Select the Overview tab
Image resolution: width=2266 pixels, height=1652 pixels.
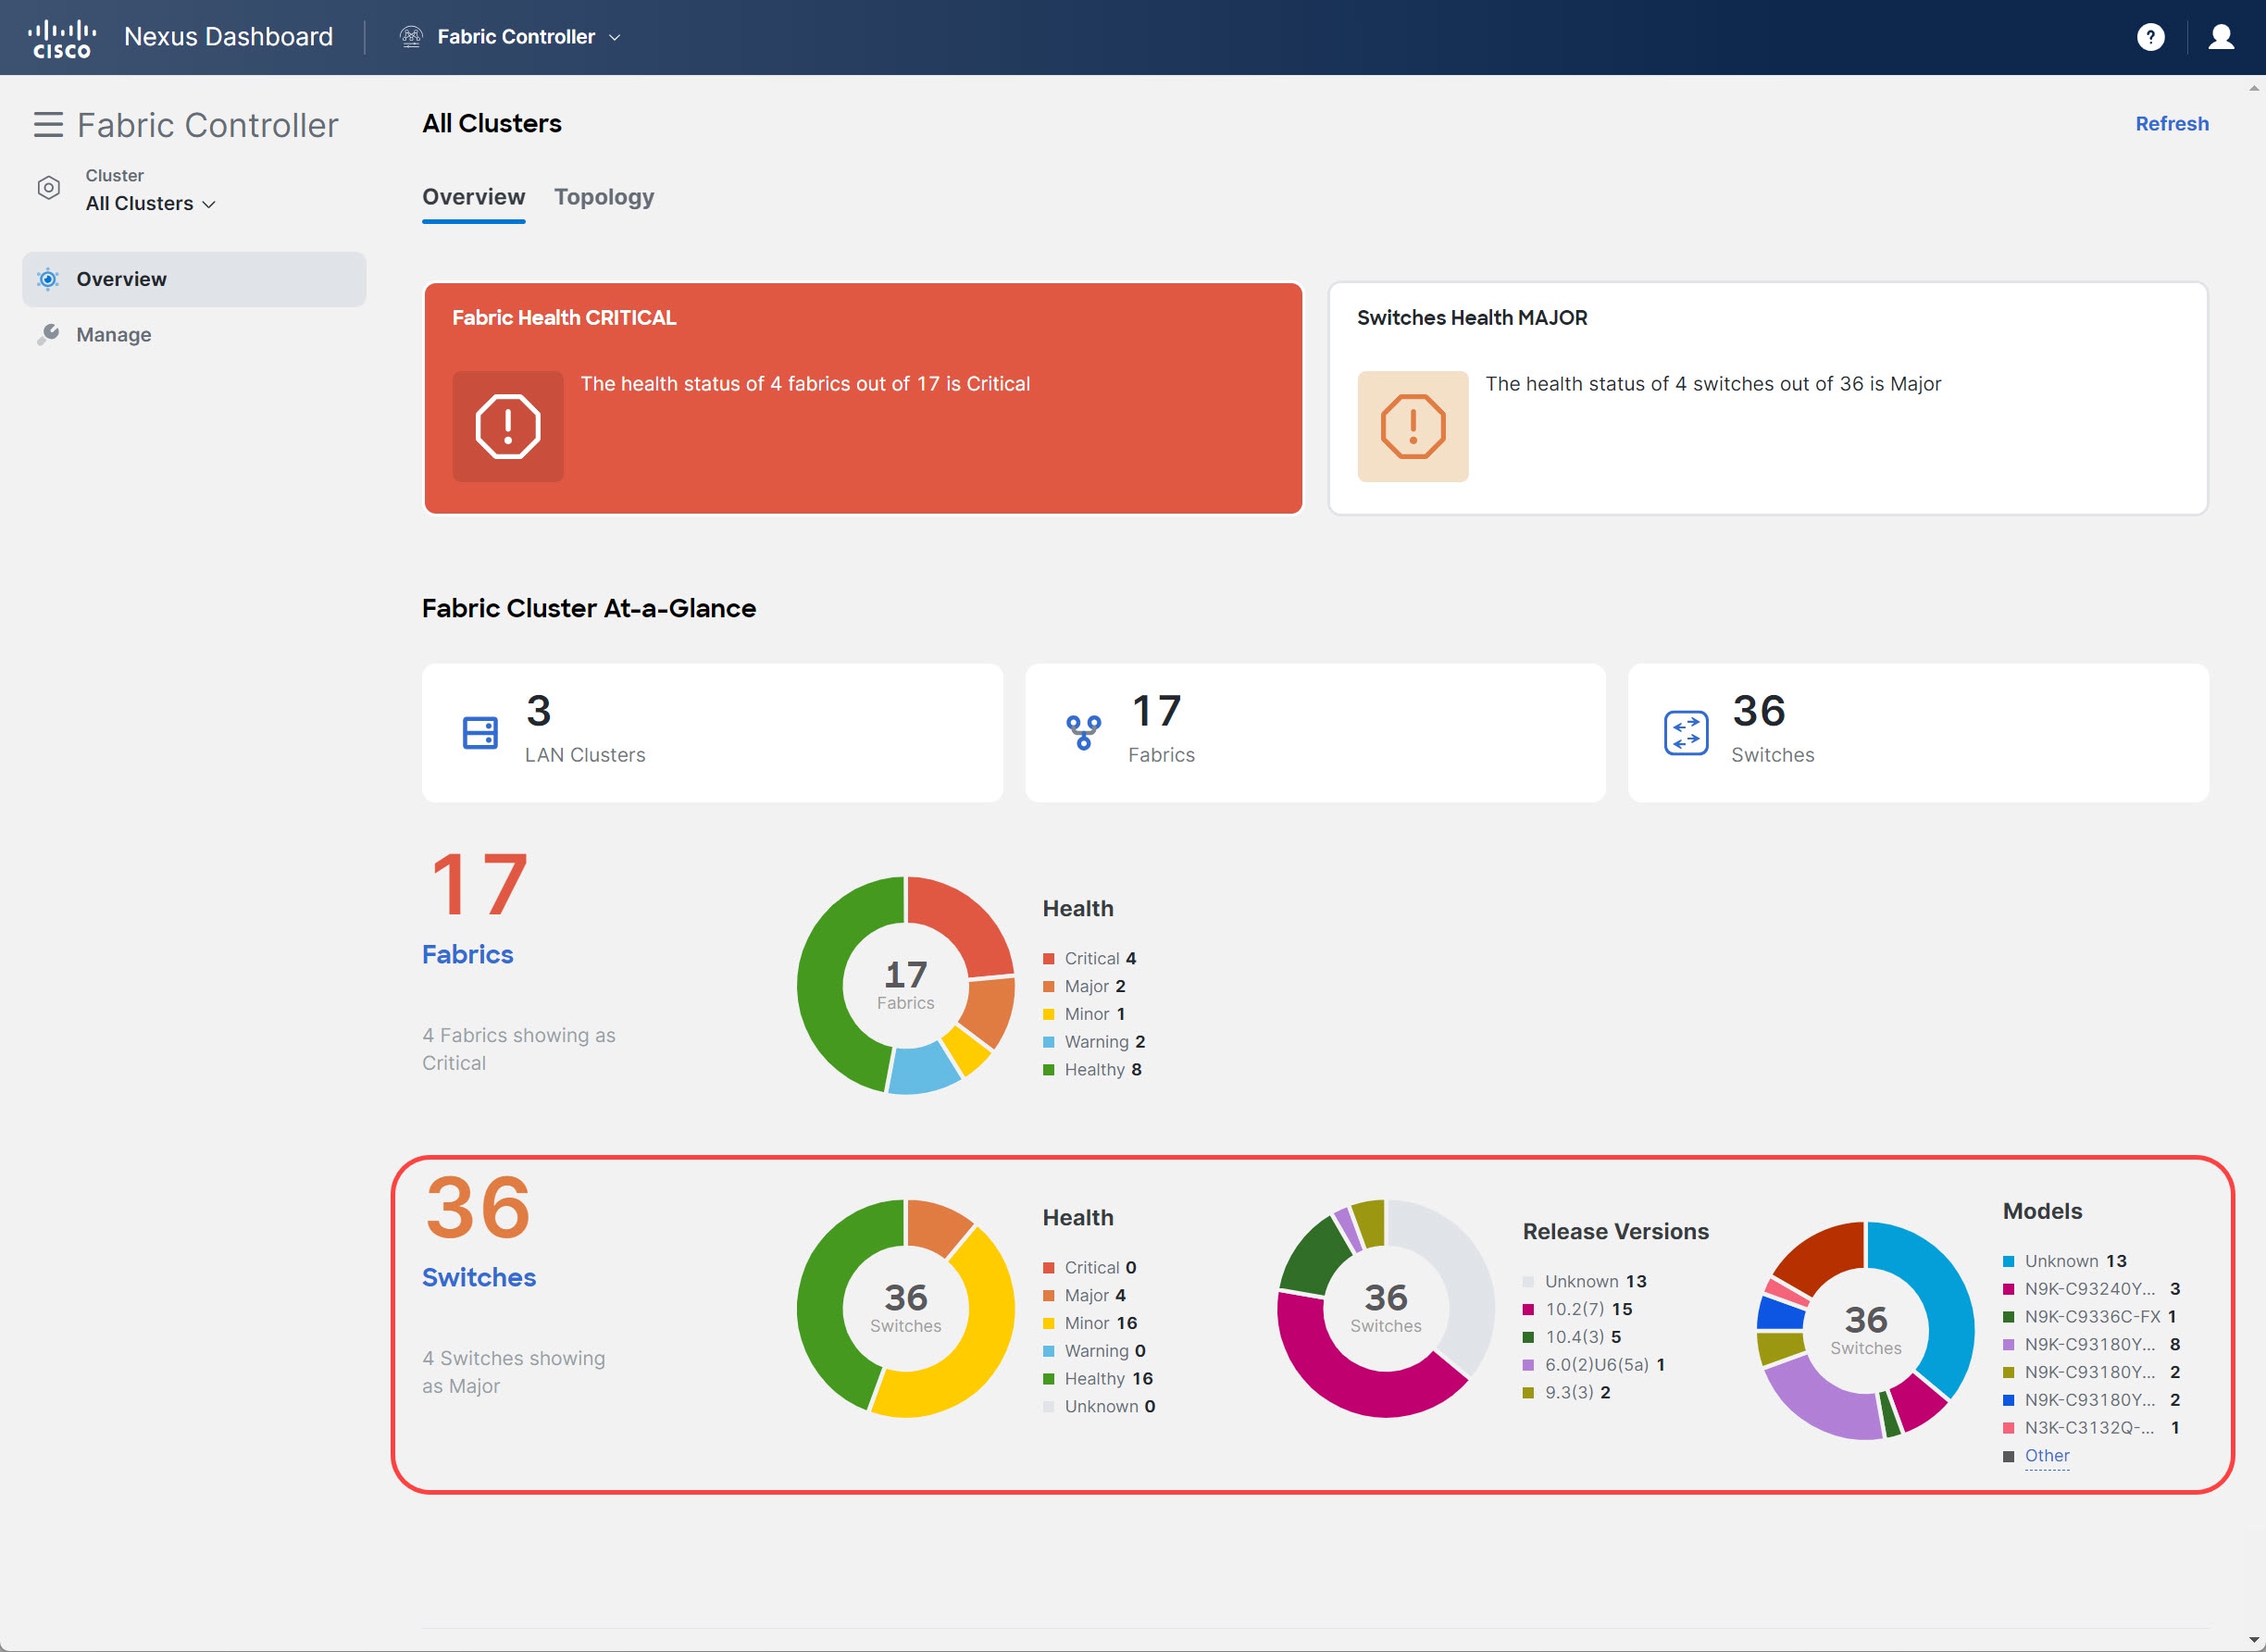point(473,197)
